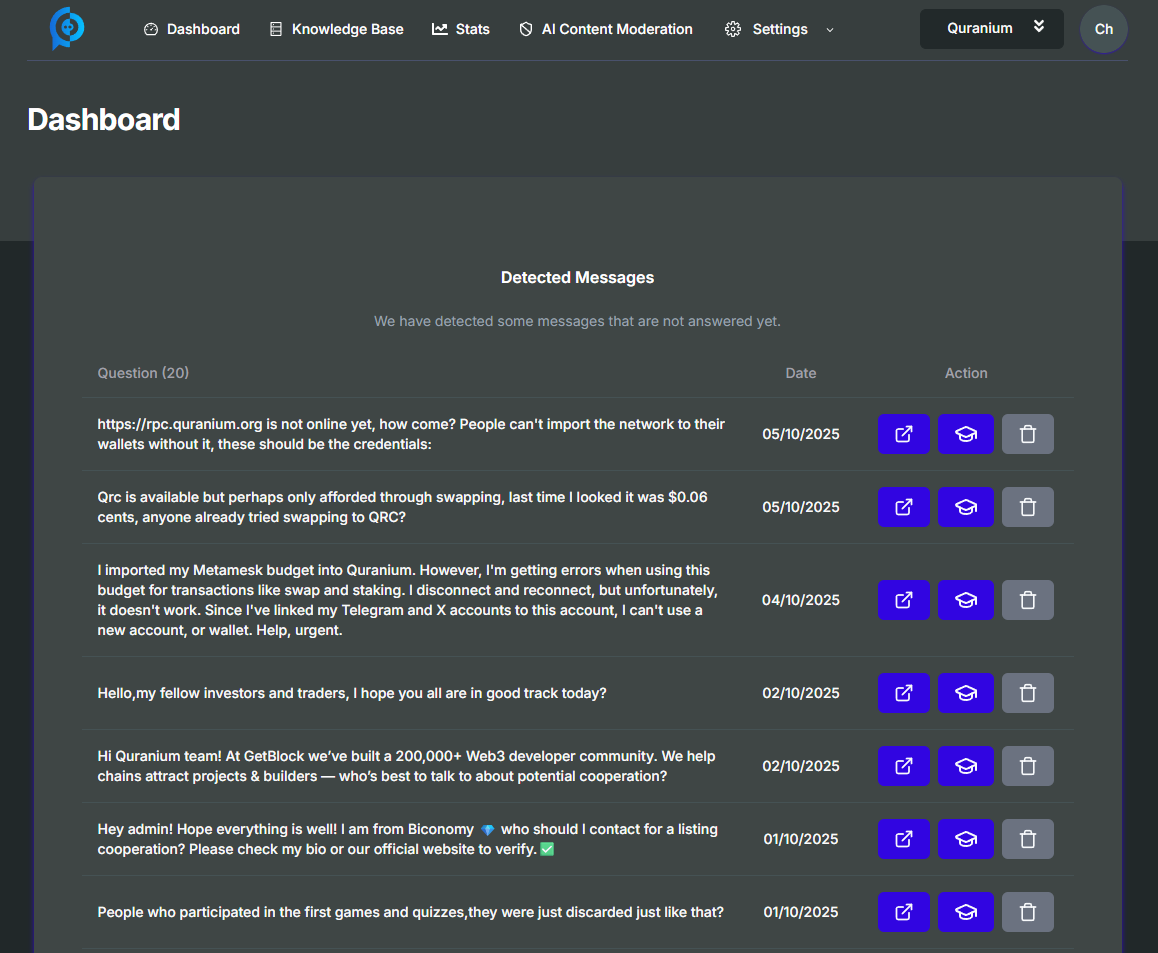
Task: Select the Stats chart icon
Action: pyautogui.click(x=440, y=29)
